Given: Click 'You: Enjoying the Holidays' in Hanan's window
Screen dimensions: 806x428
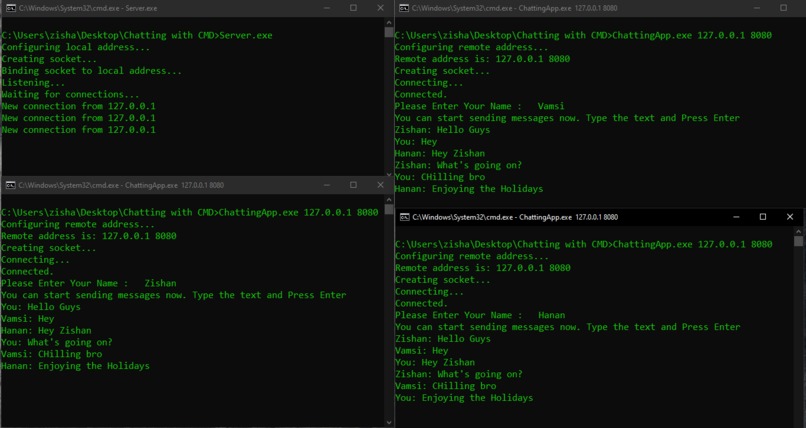Looking at the screenshot, I should point(464,398).
